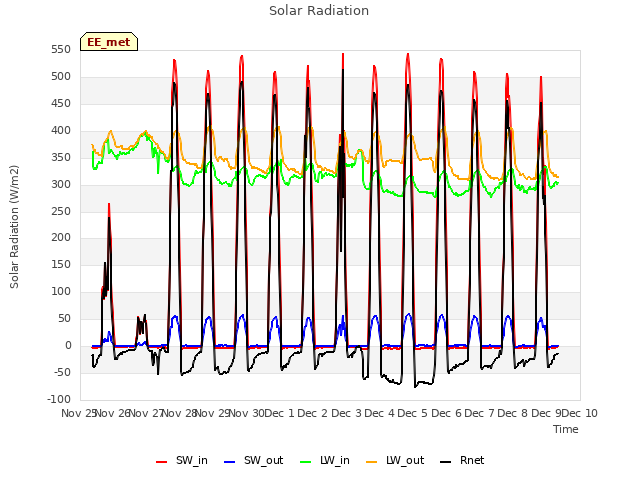Click the SW_out legend label
Image resolution: width=640 pixels, height=480 pixels.
263,460
